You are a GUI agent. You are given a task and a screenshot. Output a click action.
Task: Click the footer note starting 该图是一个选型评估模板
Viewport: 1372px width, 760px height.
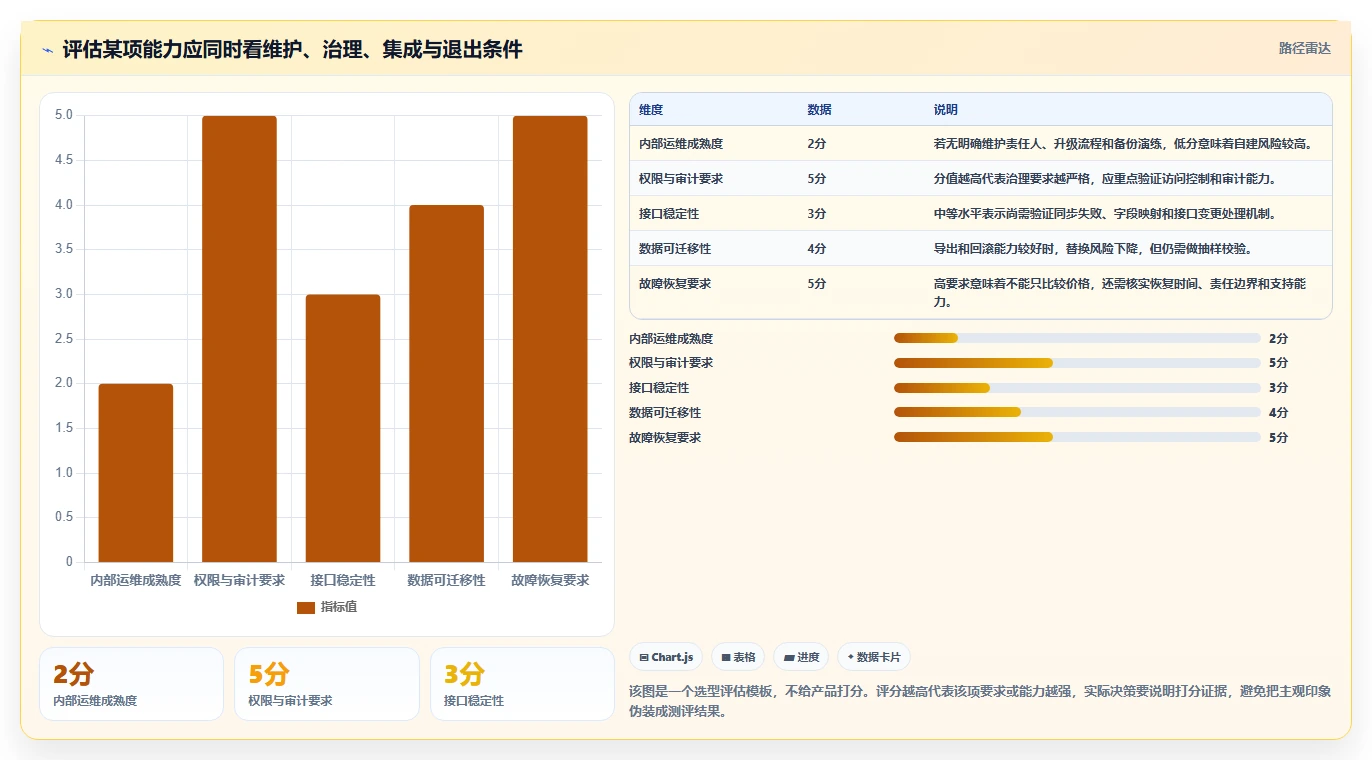(980, 702)
